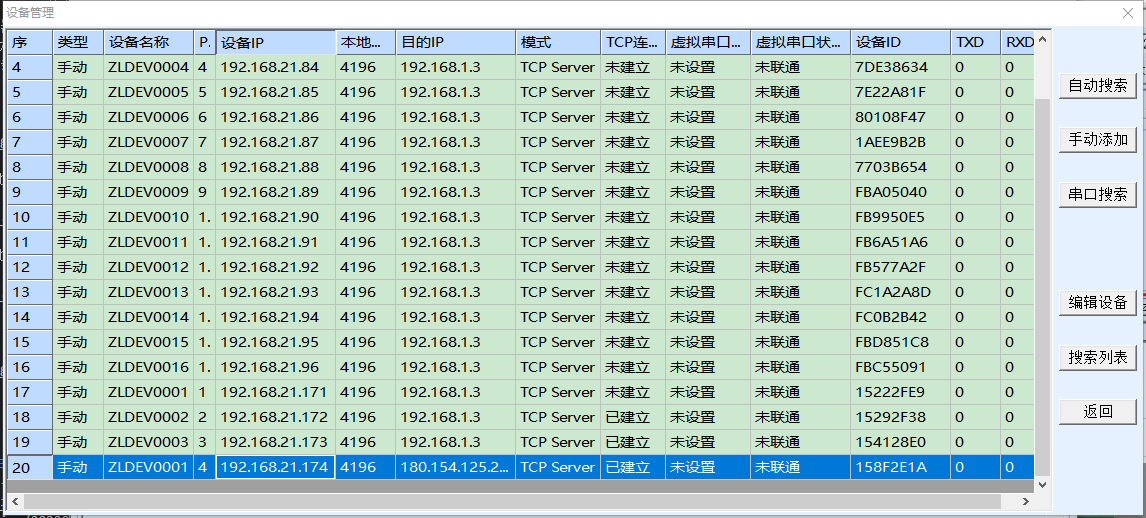Click destination IP 180.154.125.2... cell
The image size is (1146, 518).
tap(455, 468)
